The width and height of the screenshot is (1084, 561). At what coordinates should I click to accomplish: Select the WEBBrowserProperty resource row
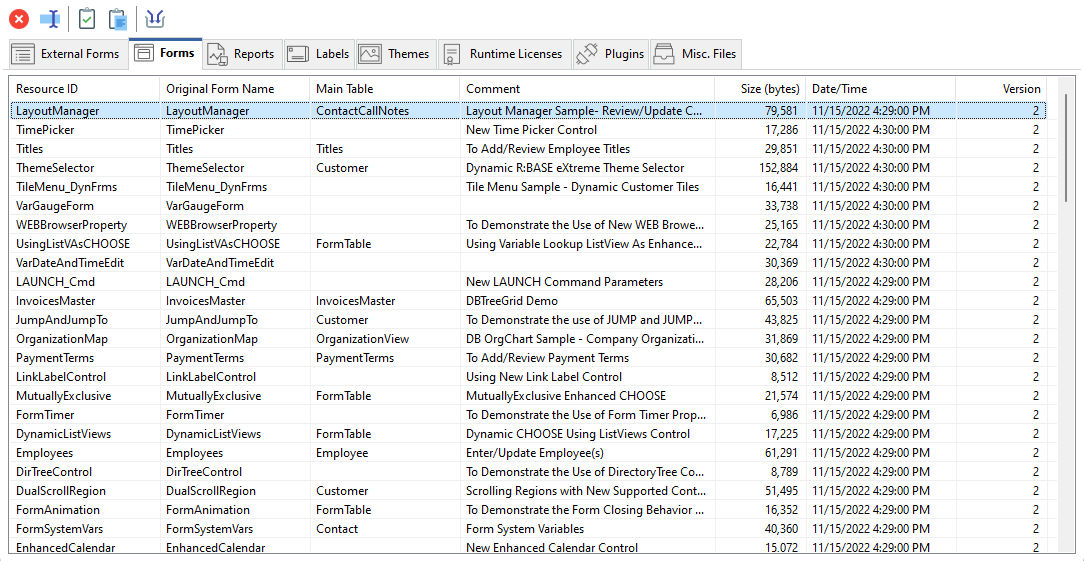click(528, 225)
